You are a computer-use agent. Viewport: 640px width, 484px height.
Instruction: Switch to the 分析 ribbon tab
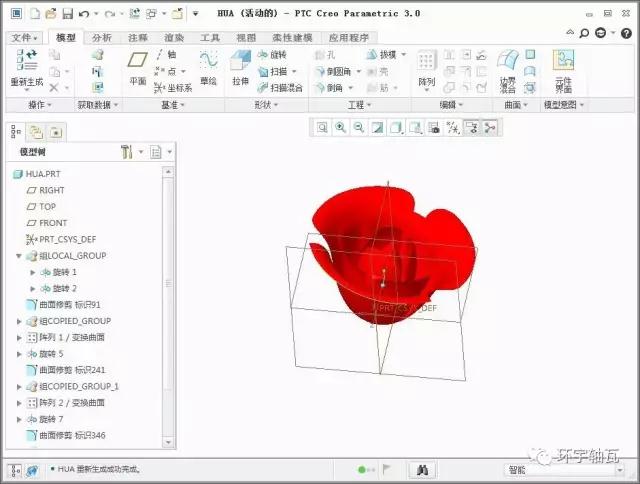(x=101, y=37)
